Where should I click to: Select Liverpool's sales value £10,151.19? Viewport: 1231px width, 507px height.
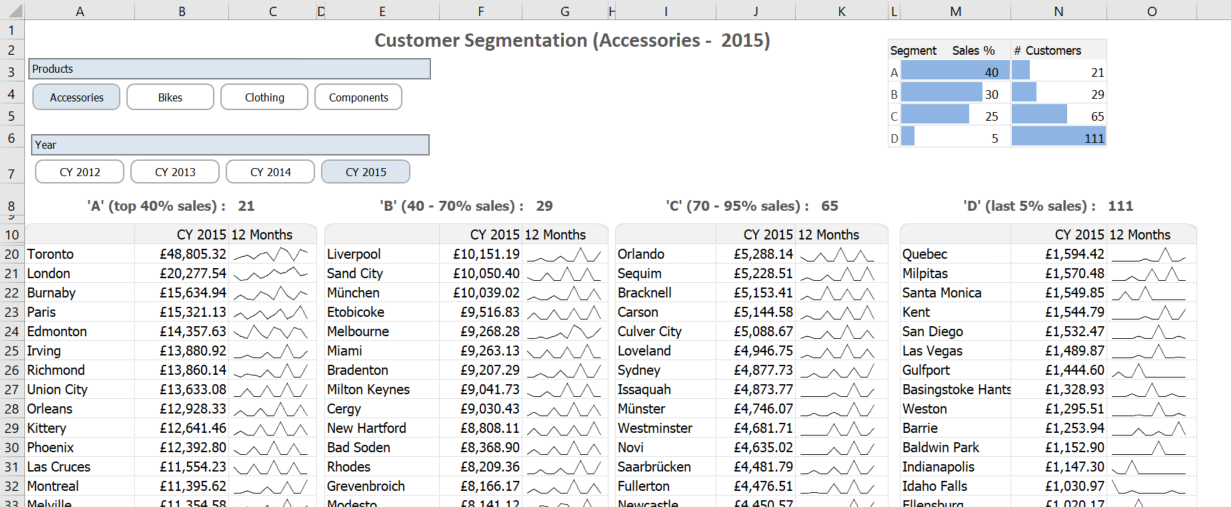click(x=480, y=254)
